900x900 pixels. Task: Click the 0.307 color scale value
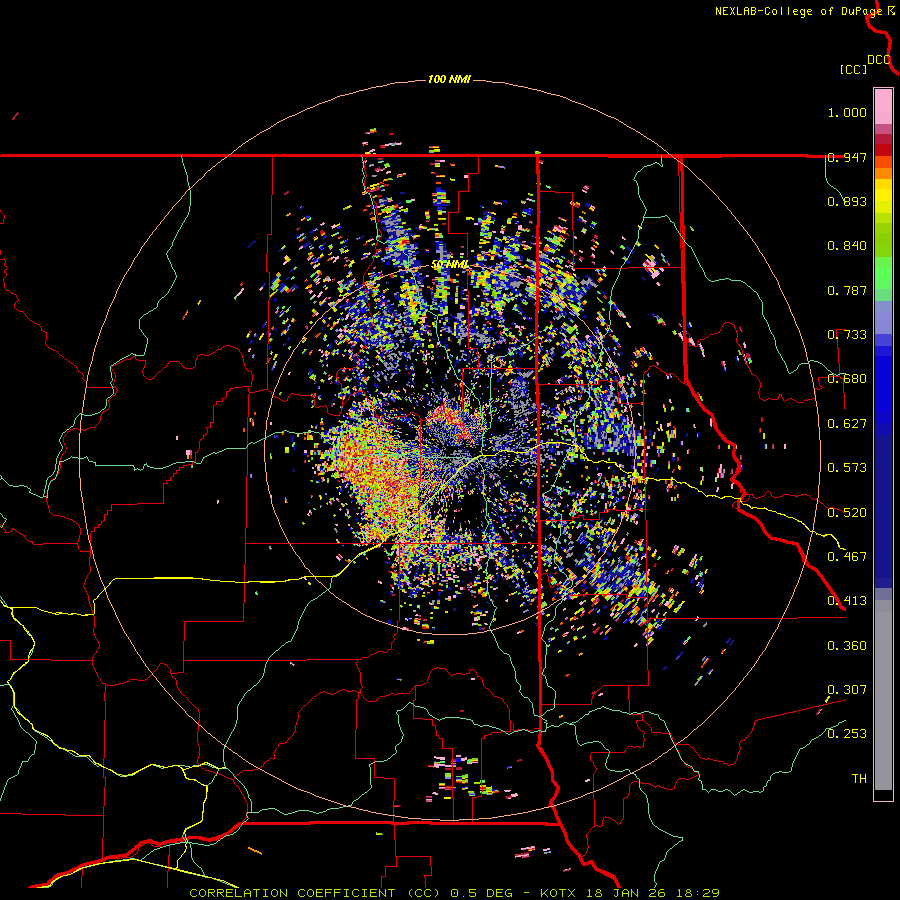click(847, 690)
